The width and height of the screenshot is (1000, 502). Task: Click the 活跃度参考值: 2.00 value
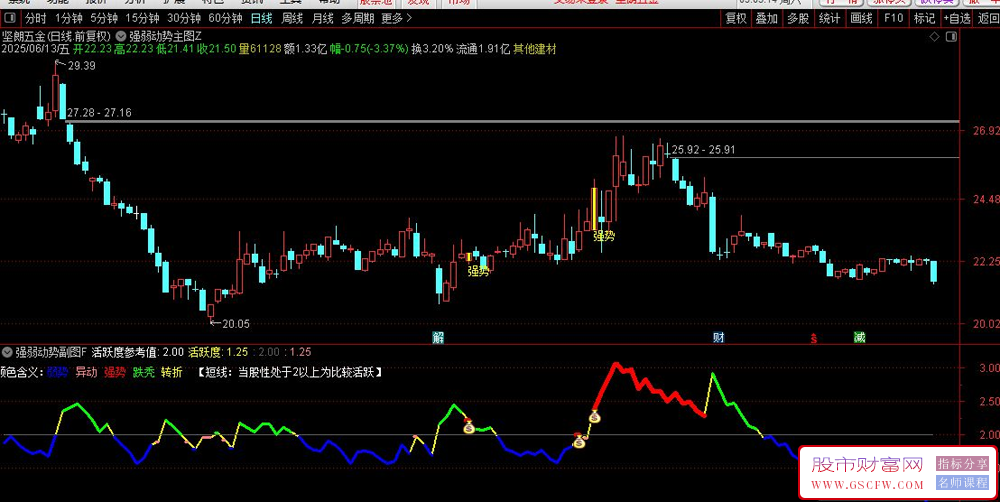click(138, 351)
